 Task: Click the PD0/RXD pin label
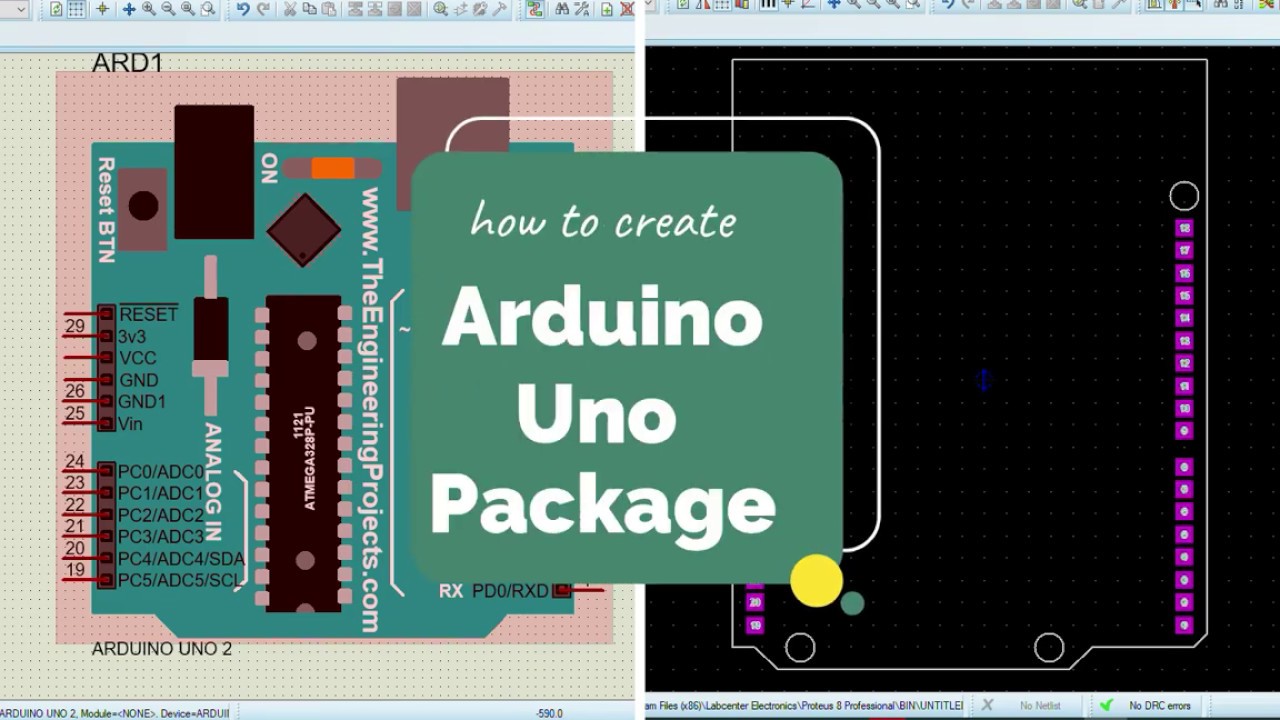pyautogui.click(x=510, y=591)
